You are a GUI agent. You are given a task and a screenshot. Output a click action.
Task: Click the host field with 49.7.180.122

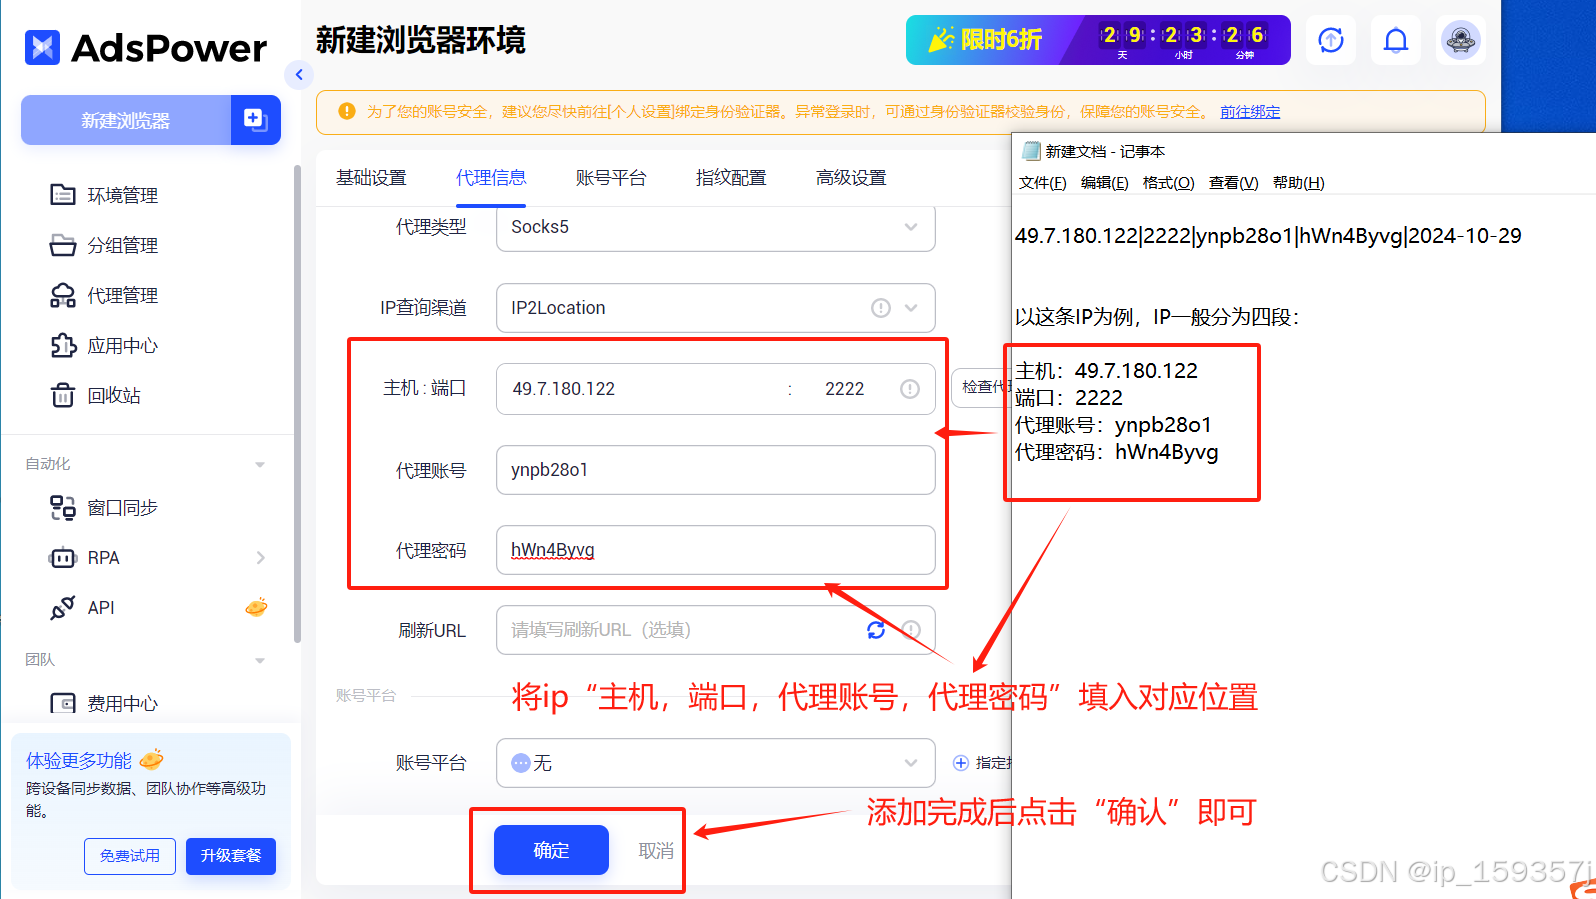coord(640,389)
